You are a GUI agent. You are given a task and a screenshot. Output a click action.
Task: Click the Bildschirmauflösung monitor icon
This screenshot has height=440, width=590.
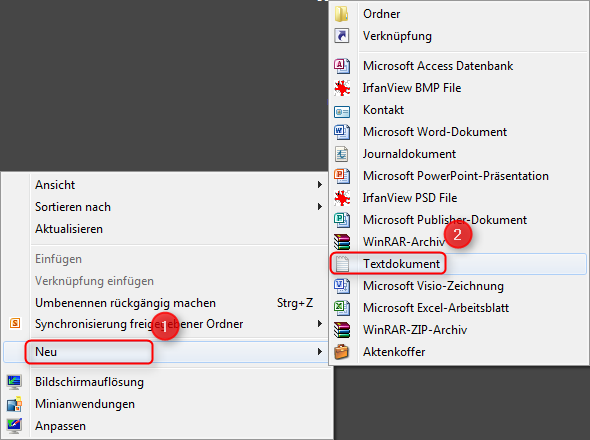click(14, 382)
